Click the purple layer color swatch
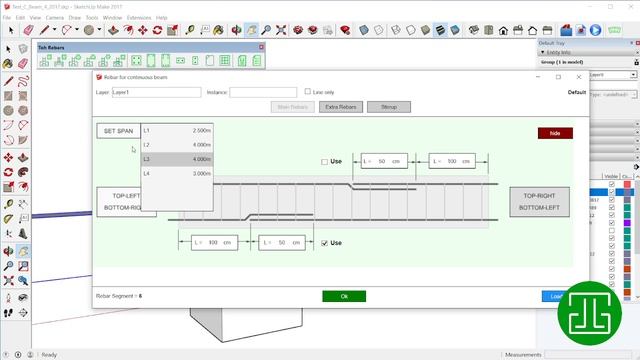 pyautogui.click(x=627, y=223)
